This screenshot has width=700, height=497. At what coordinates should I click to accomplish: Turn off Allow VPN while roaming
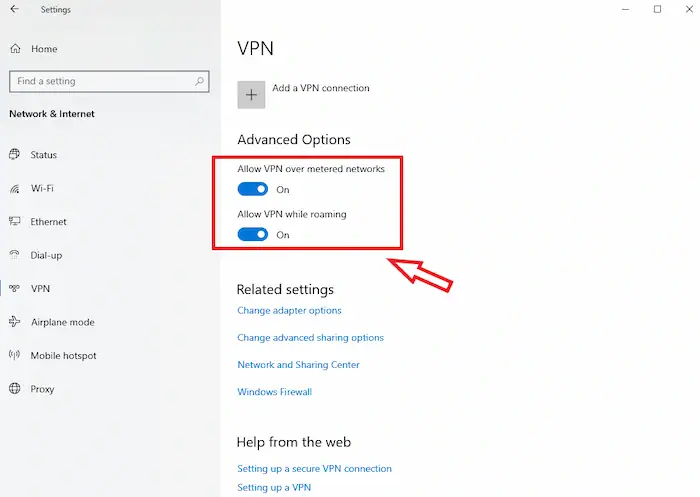point(253,234)
